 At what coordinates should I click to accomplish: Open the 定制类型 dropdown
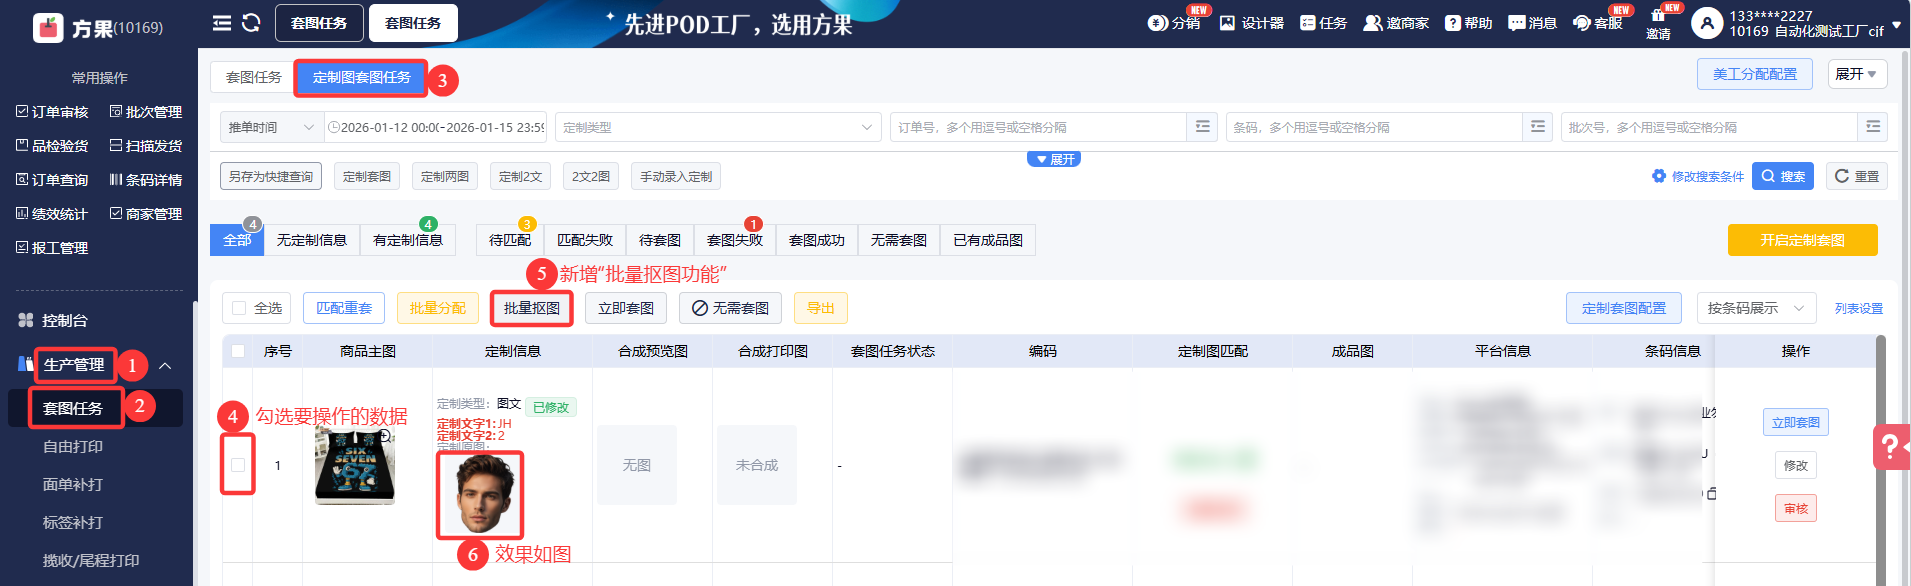pyautogui.click(x=718, y=127)
